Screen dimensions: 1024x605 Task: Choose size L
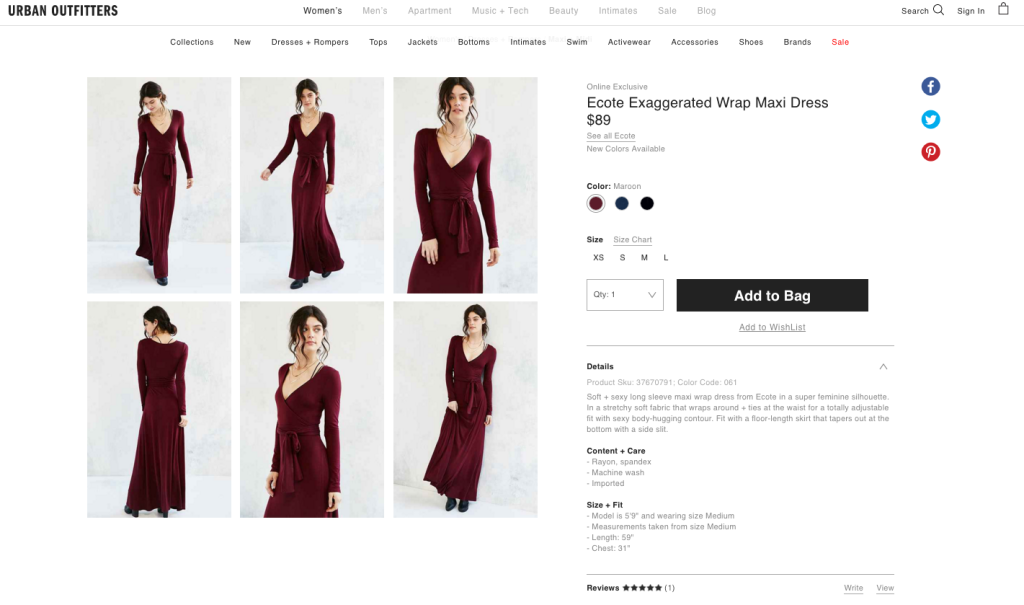[665, 257]
